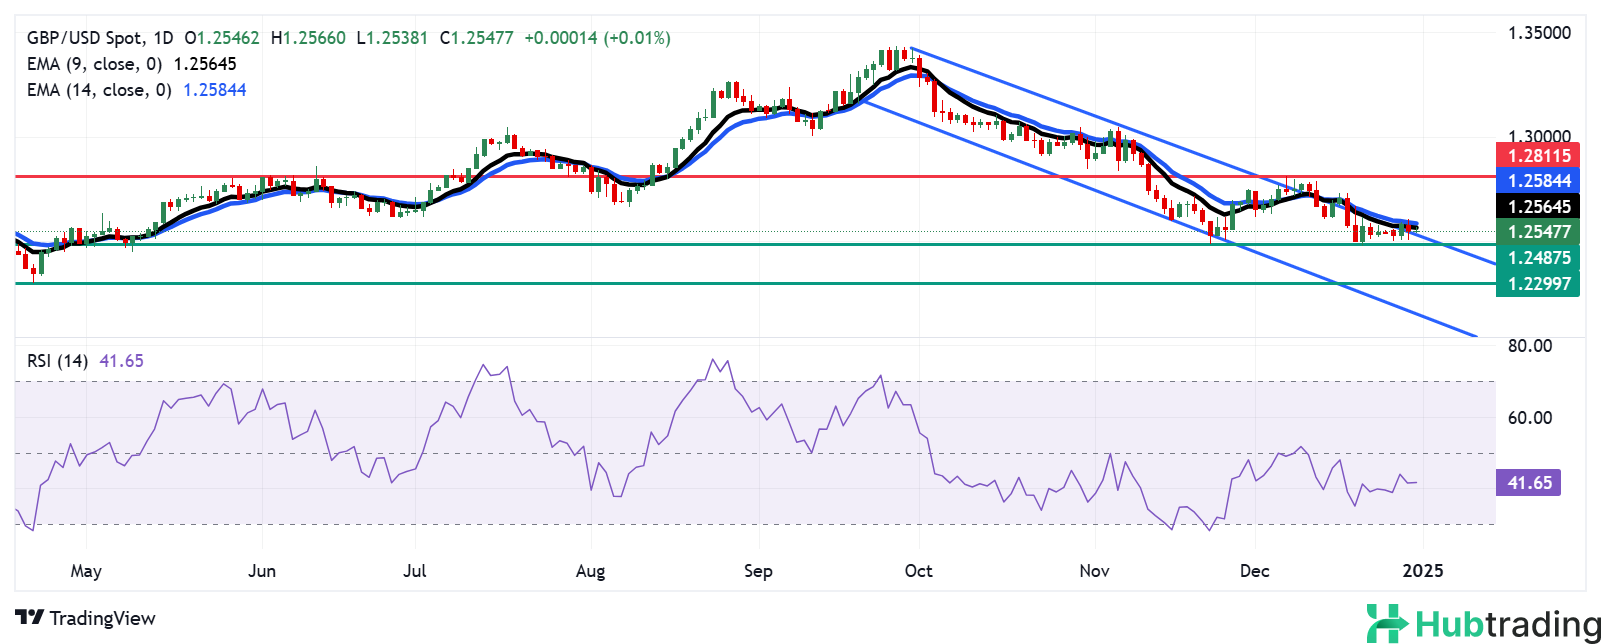Click the Hubtrading brand text

[1507, 625]
